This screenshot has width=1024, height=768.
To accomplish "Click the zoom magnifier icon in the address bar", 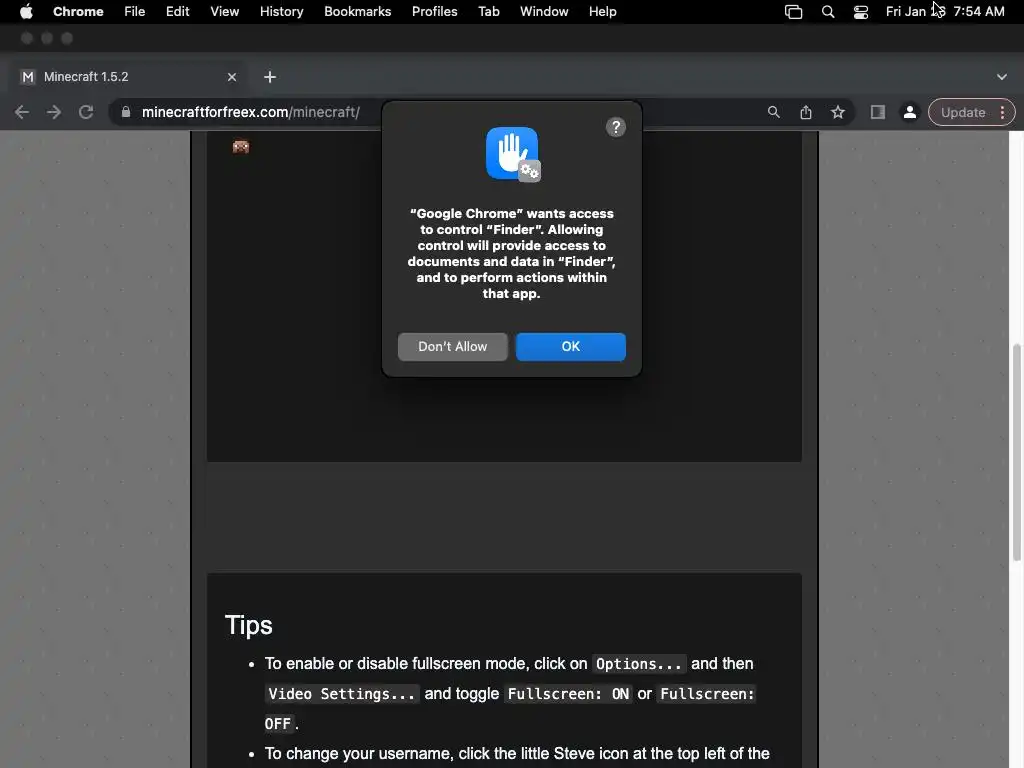I will tap(773, 112).
